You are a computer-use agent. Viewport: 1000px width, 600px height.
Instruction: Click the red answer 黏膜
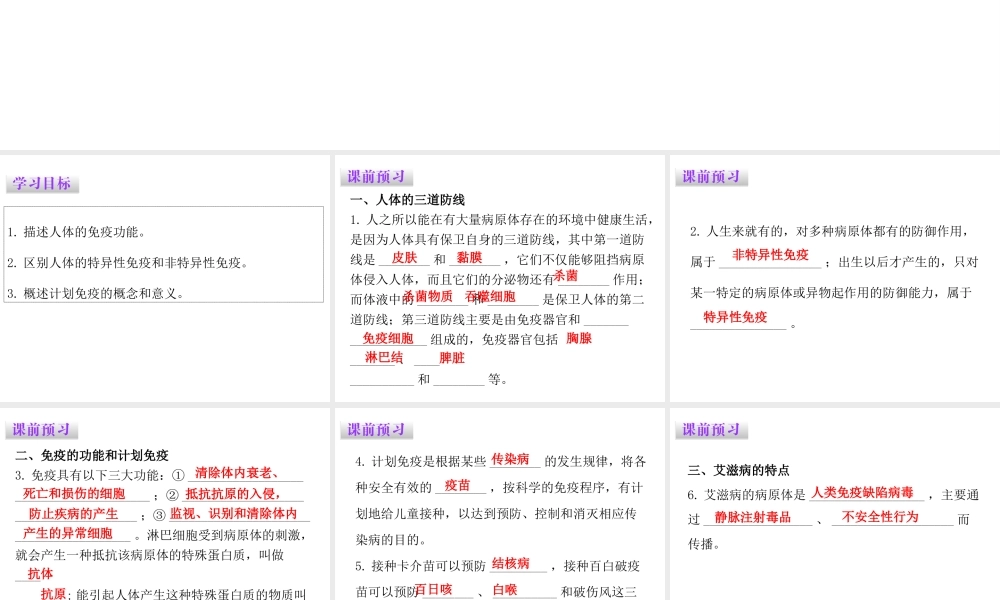click(469, 258)
